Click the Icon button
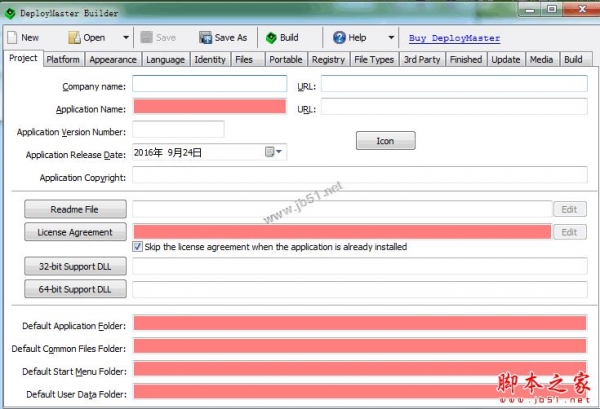Screen dimensions: 600x409 385,141
